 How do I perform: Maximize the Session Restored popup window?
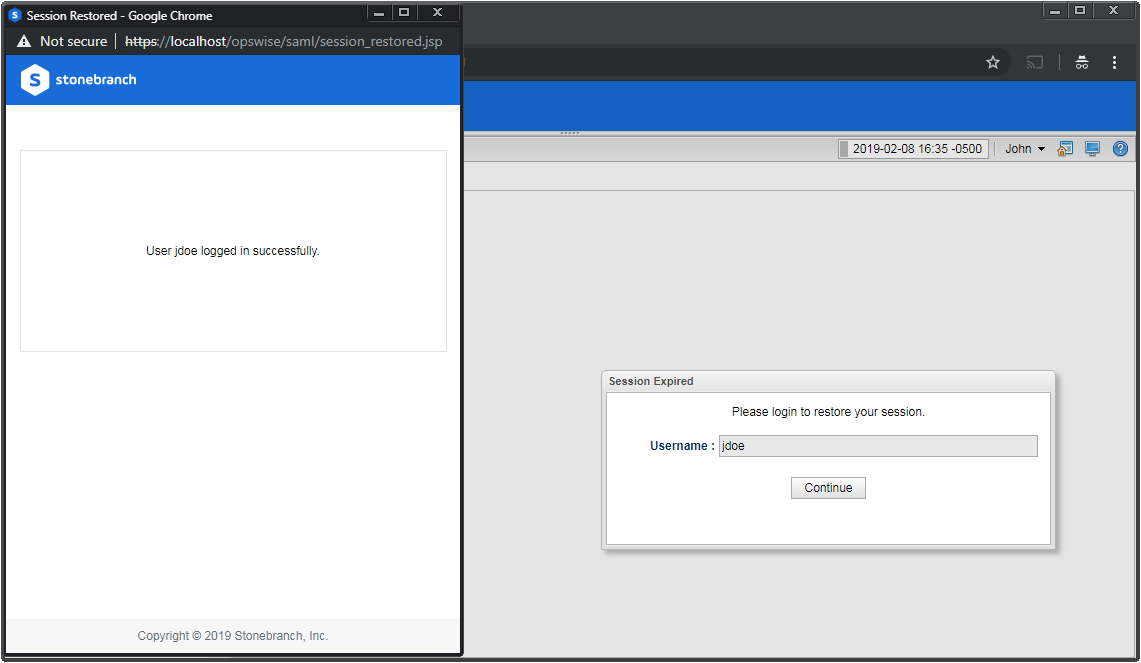pyautogui.click(x=404, y=13)
